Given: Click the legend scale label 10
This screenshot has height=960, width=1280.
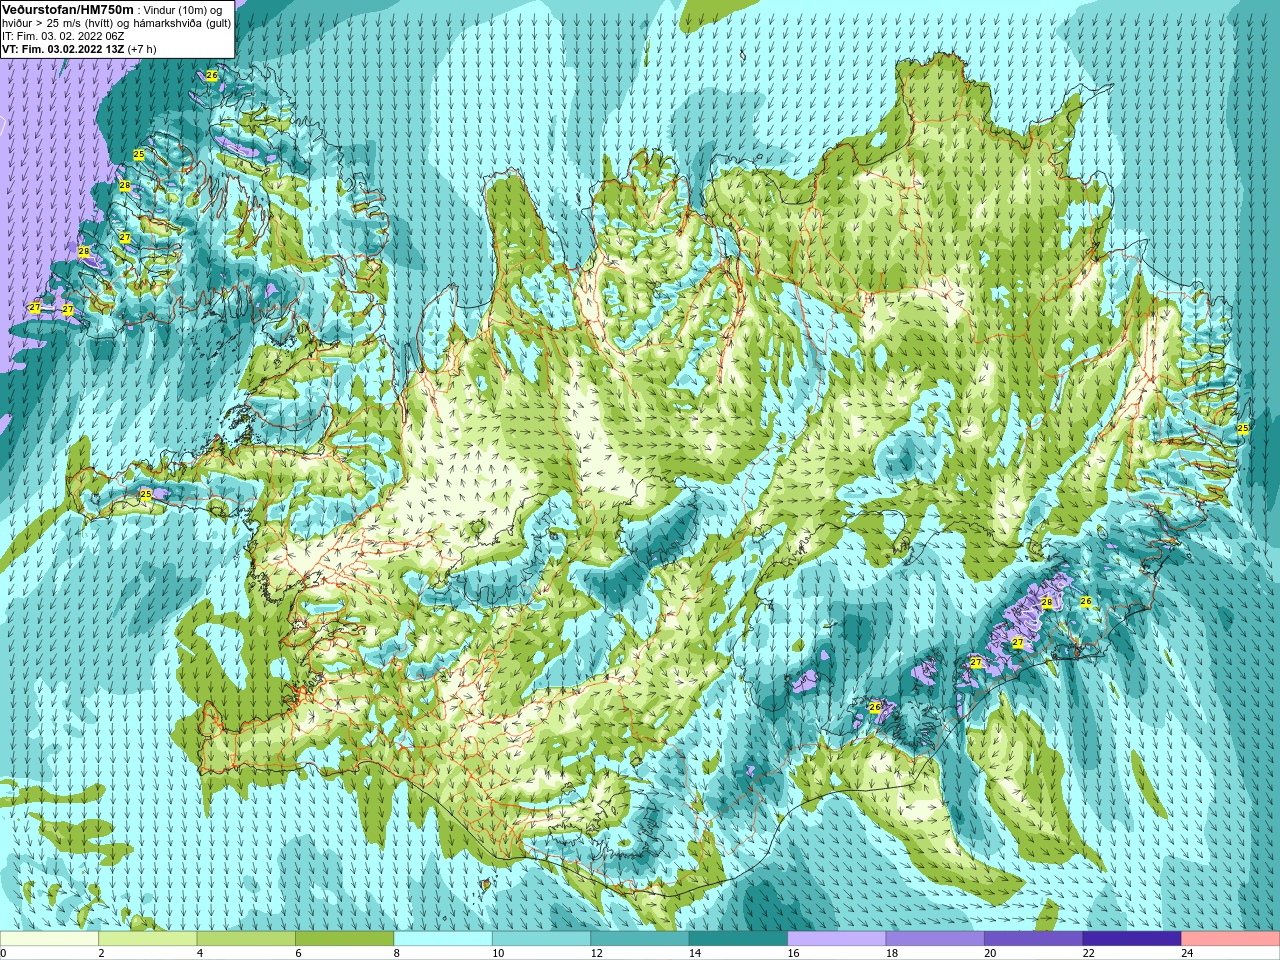Looking at the screenshot, I should (x=498, y=953).
